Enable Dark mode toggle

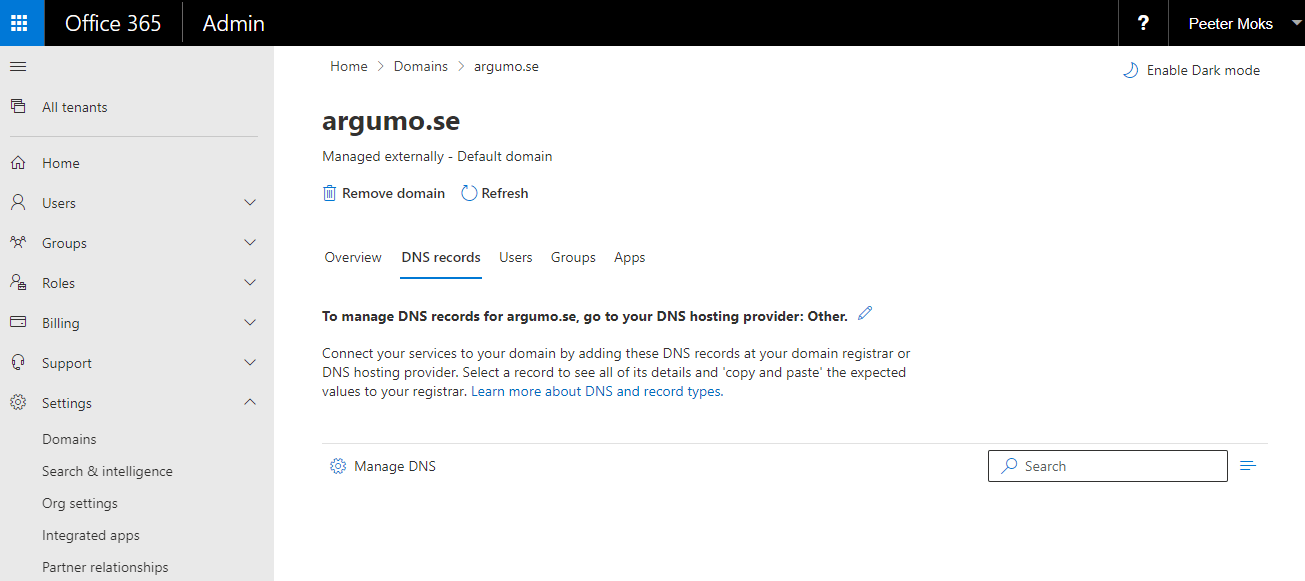pos(1192,70)
